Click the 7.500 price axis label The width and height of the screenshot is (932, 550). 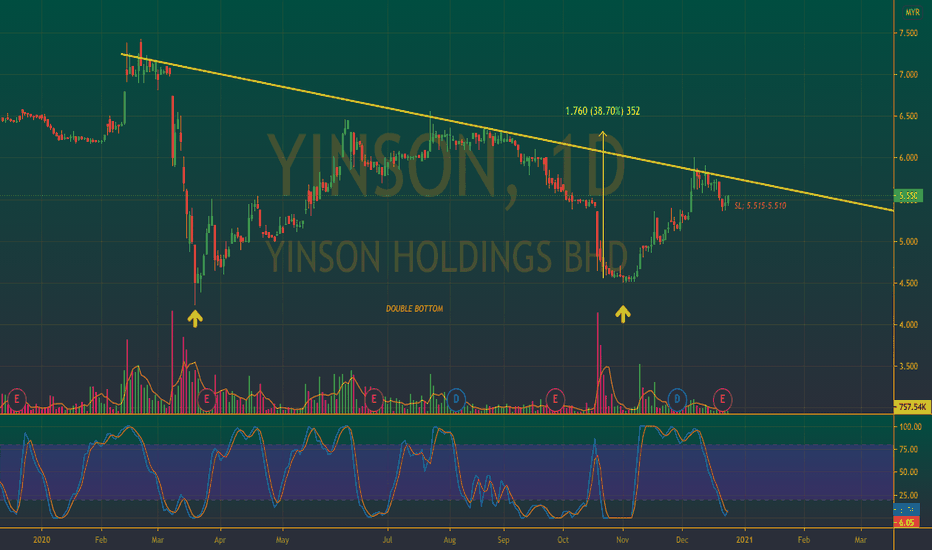[x=908, y=33]
